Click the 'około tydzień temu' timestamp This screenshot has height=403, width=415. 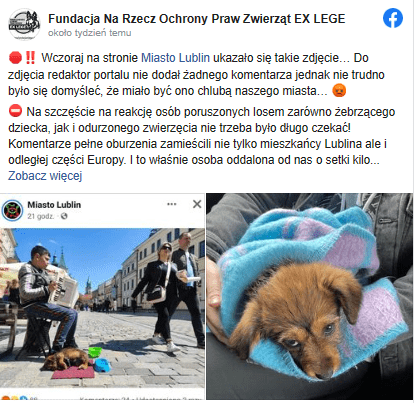pyautogui.click(x=90, y=33)
